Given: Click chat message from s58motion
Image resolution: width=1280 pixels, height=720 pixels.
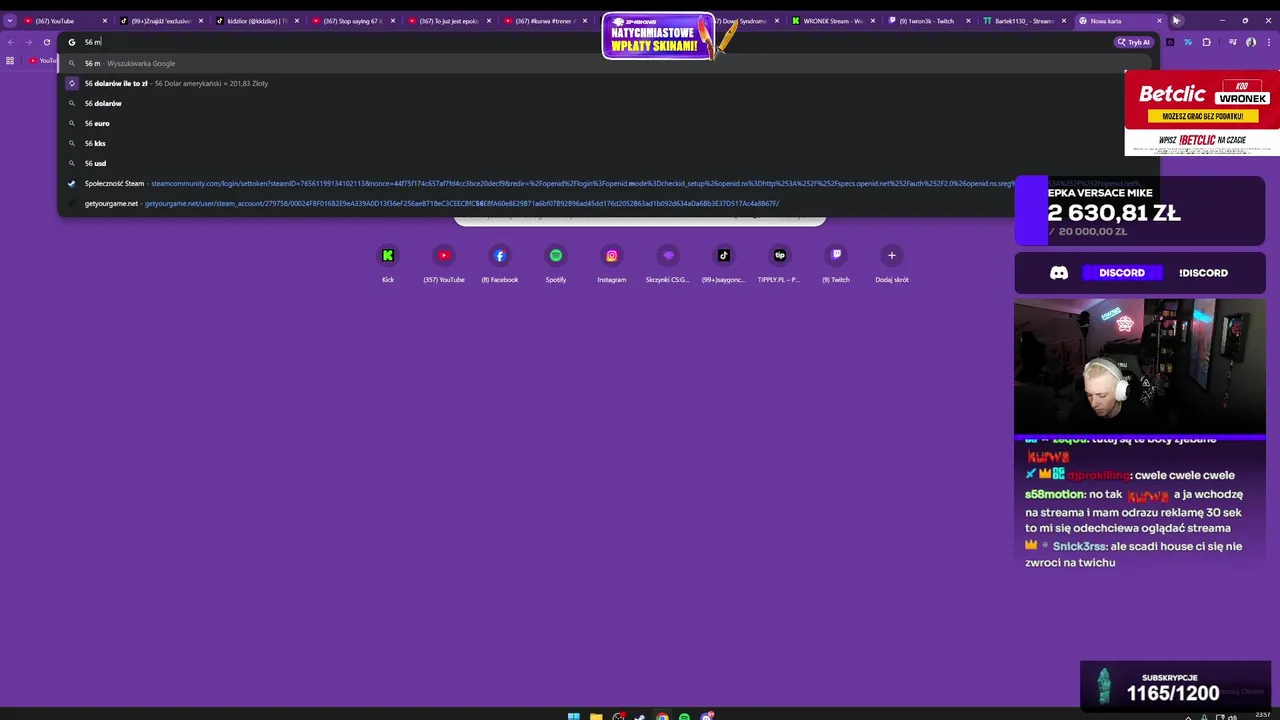Looking at the screenshot, I should pyautogui.click(x=1134, y=511).
